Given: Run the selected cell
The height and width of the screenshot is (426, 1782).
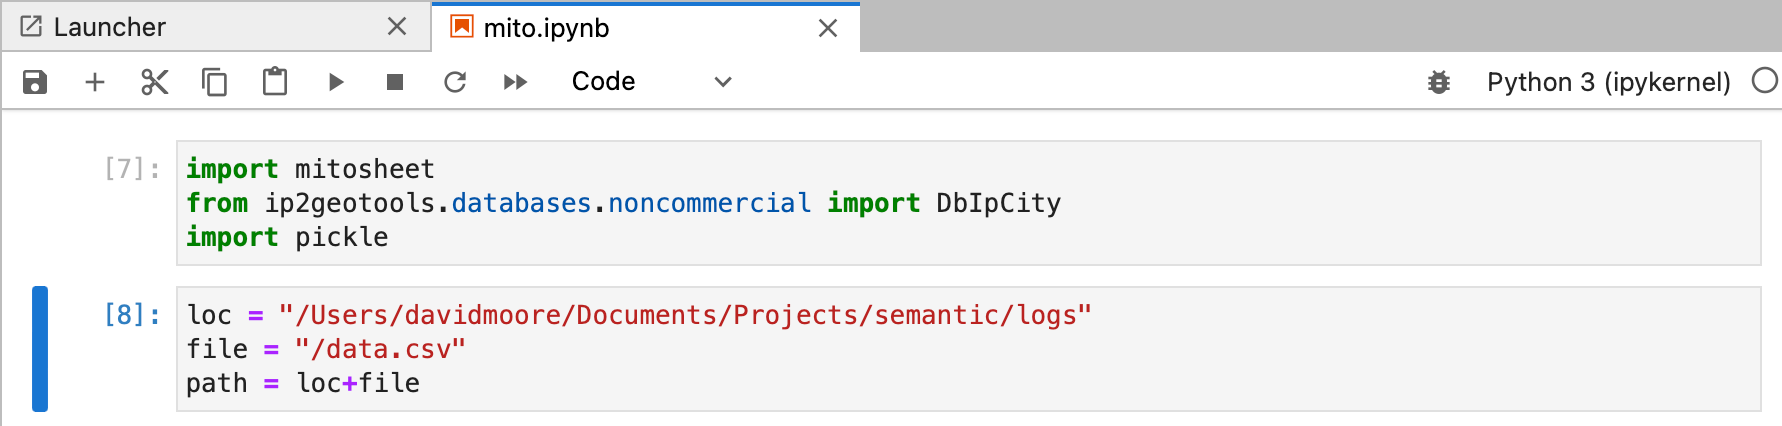Looking at the screenshot, I should pyautogui.click(x=336, y=82).
